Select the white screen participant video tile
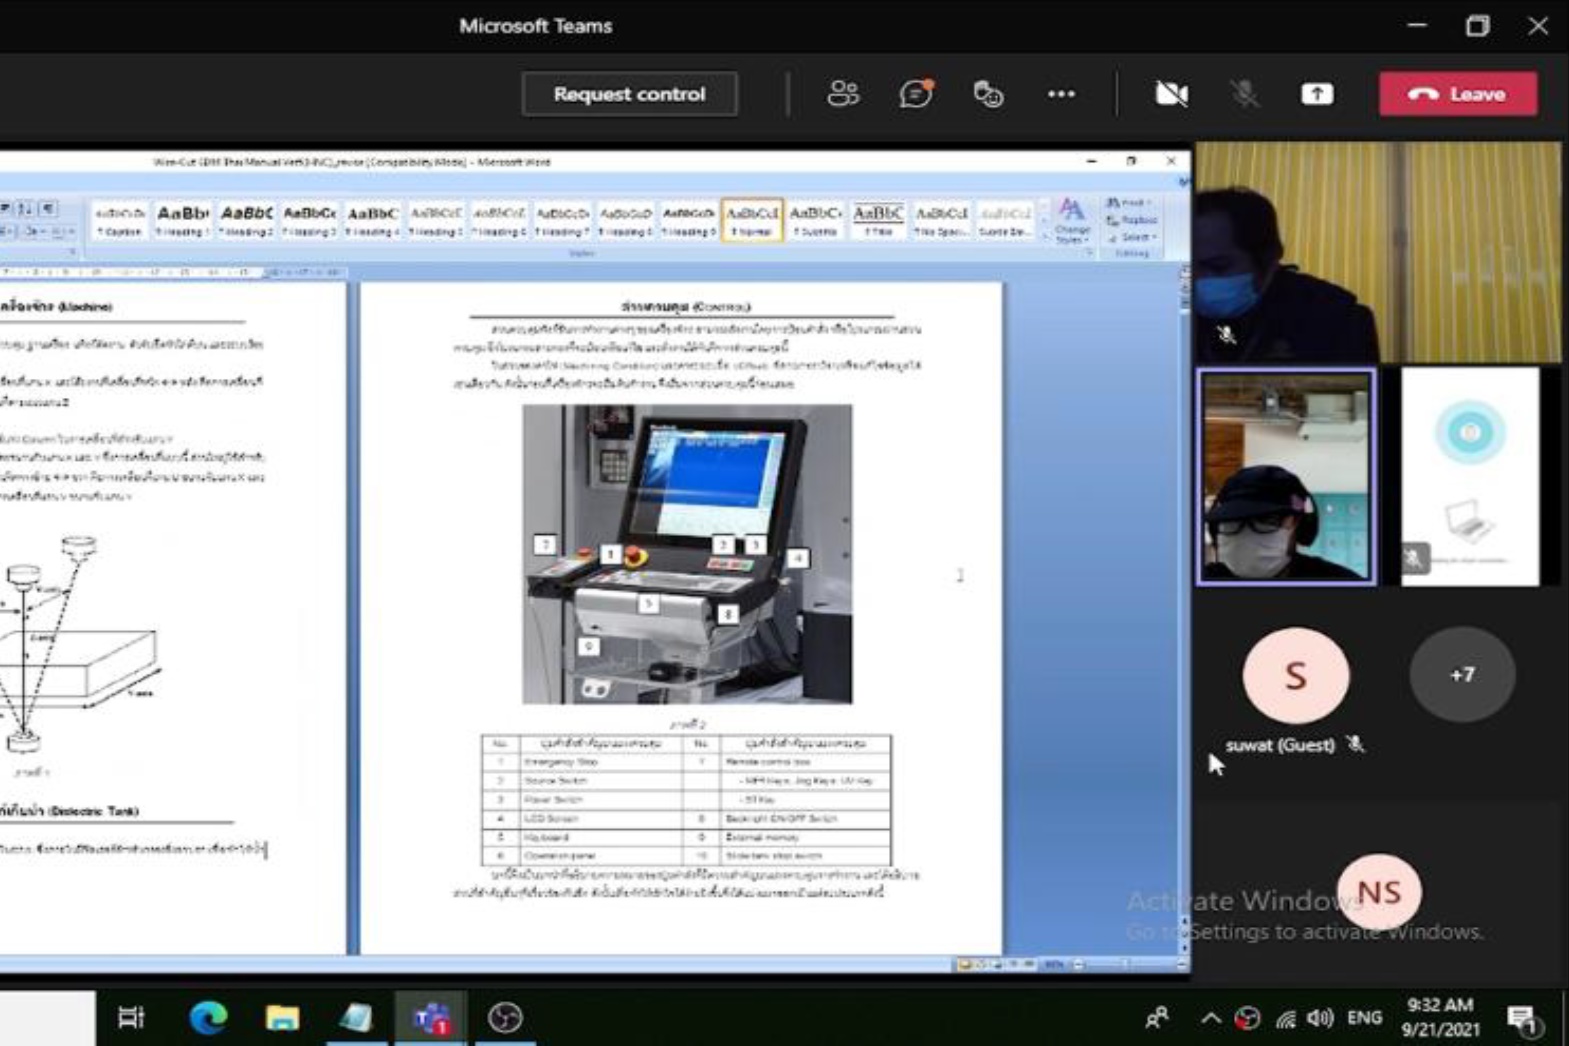The image size is (1569, 1046). [1470, 476]
